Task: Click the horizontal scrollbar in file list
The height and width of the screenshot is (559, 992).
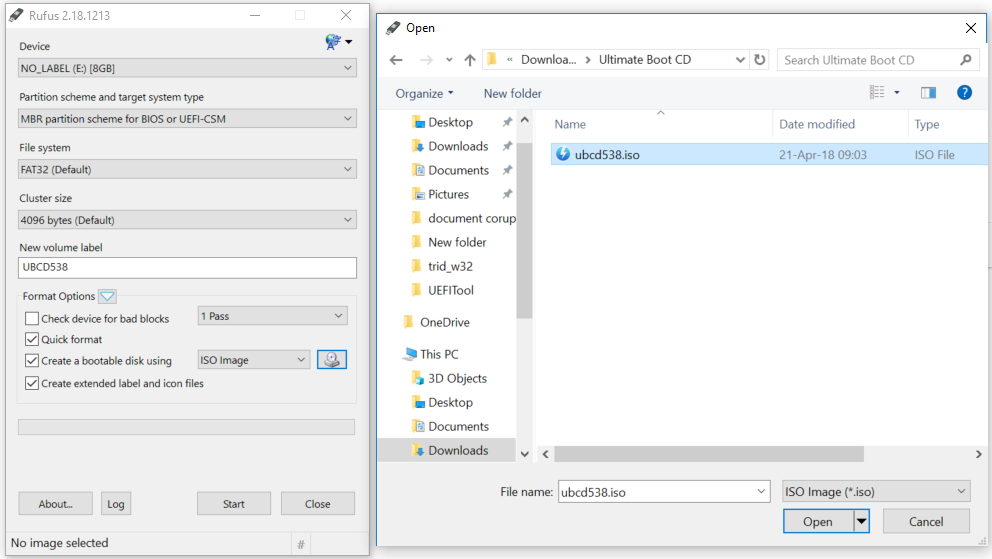Action: [x=709, y=454]
